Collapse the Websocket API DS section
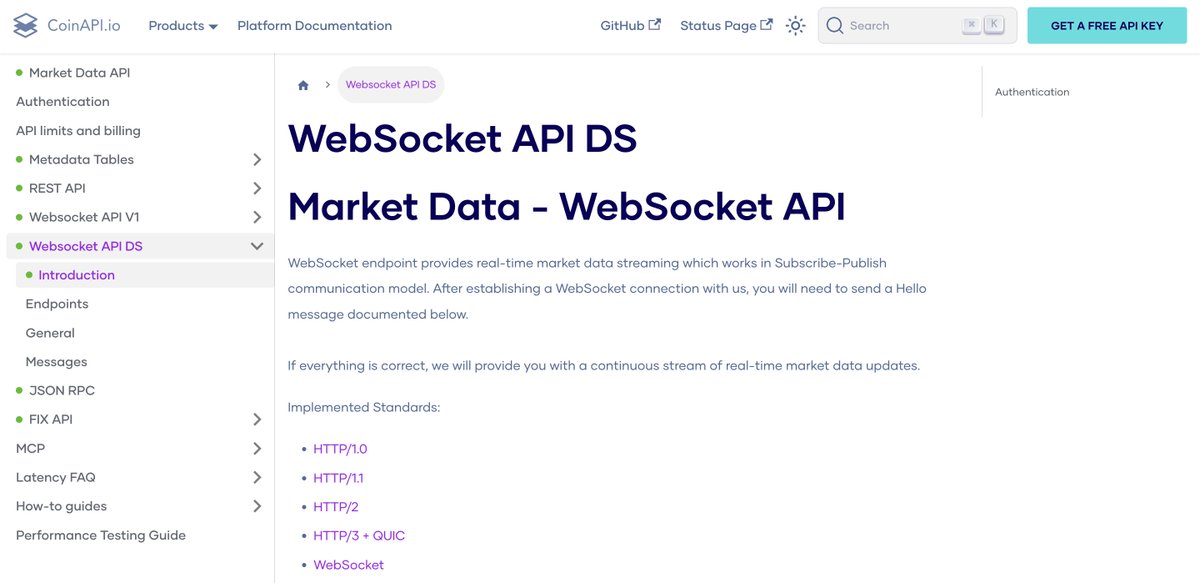 pyautogui.click(x=257, y=245)
